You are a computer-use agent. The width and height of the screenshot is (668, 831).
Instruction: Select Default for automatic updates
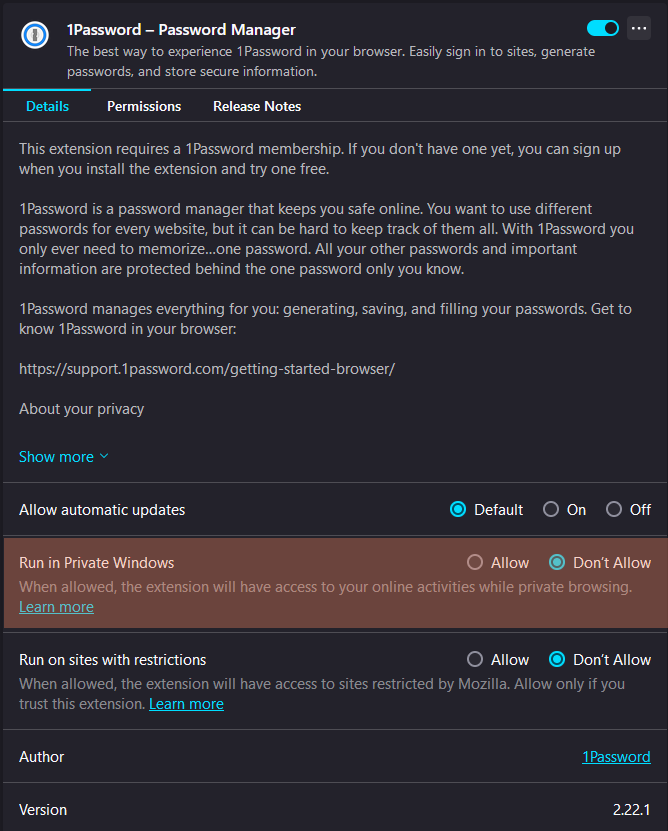coord(458,510)
